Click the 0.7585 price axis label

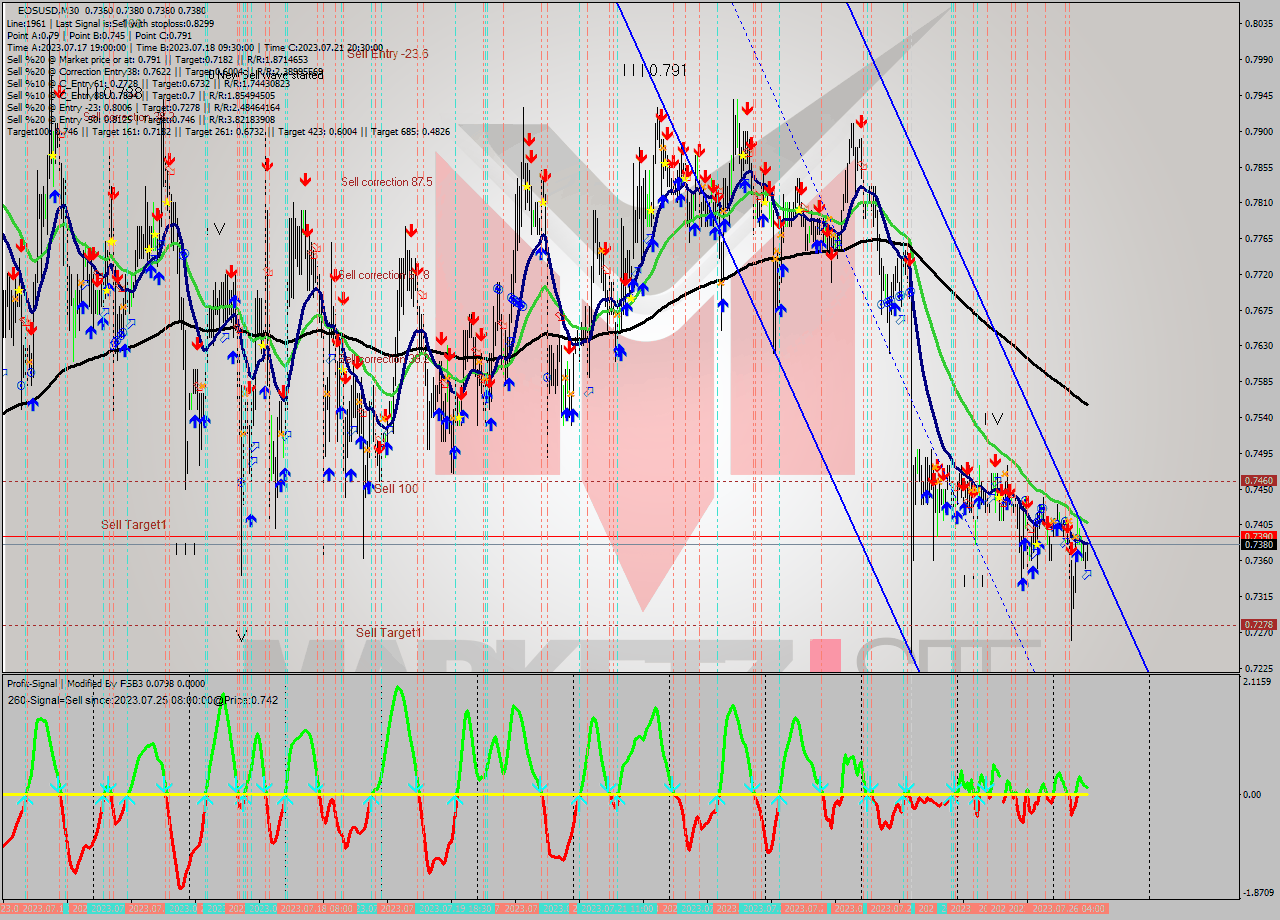[x=1258, y=381]
